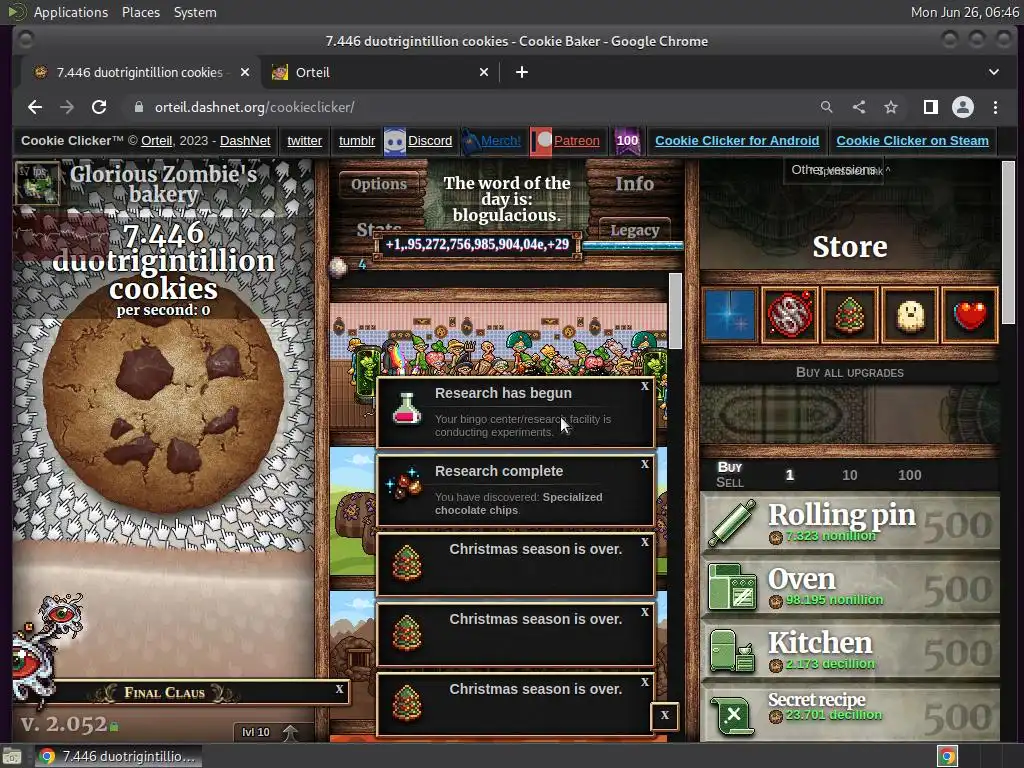Click the research potion flask icon
Viewport: 1024px width, 768px height.
tap(406, 409)
